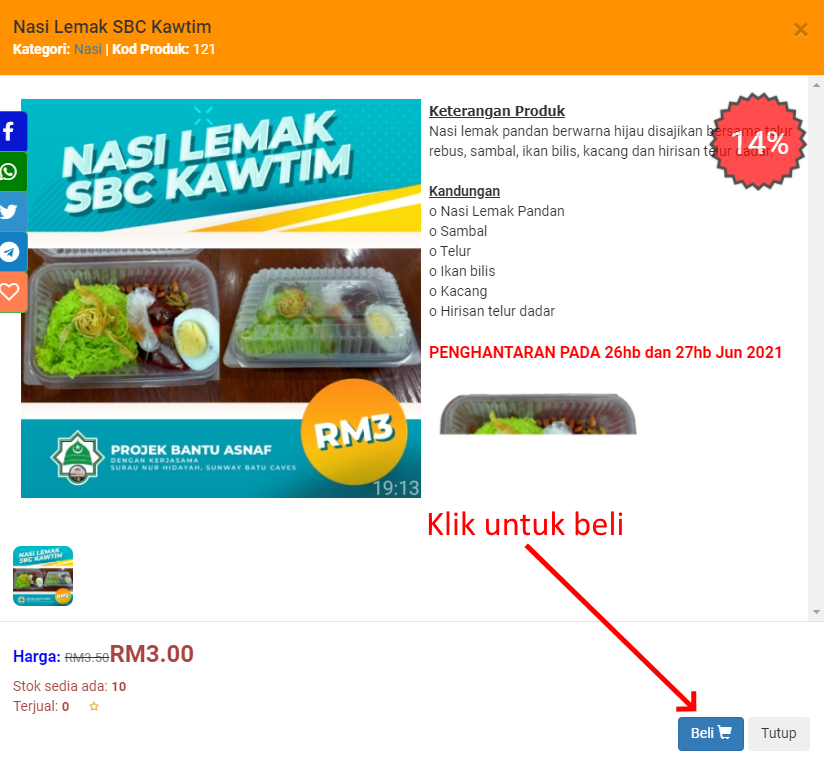
Task: Click the Keterangan Produk heading
Action: (x=497, y=111)
